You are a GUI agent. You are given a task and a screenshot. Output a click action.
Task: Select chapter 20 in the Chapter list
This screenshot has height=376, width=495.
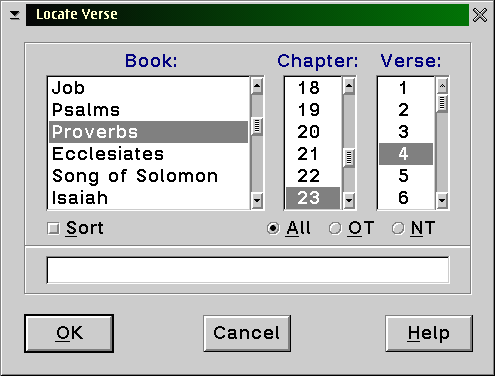[x=313, y=132]
